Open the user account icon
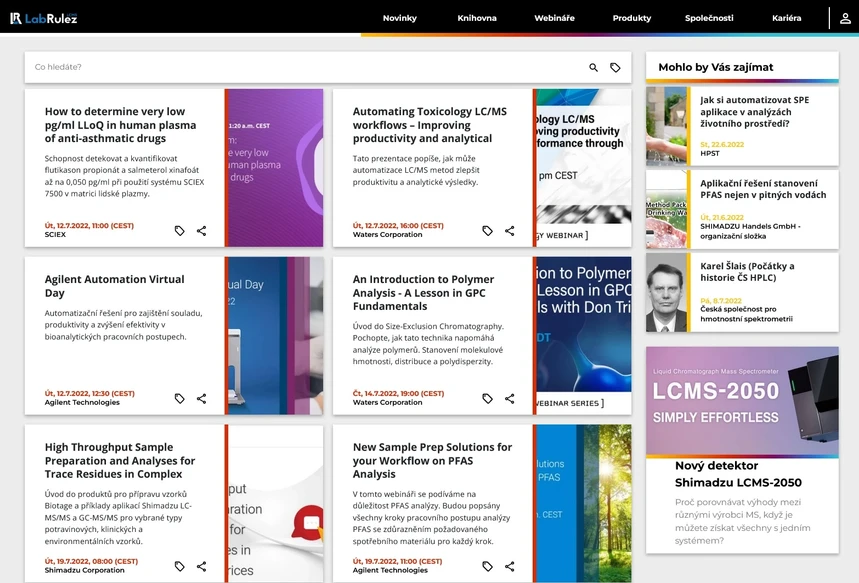The height and width of the screenshot is (583, 859). 845,18
